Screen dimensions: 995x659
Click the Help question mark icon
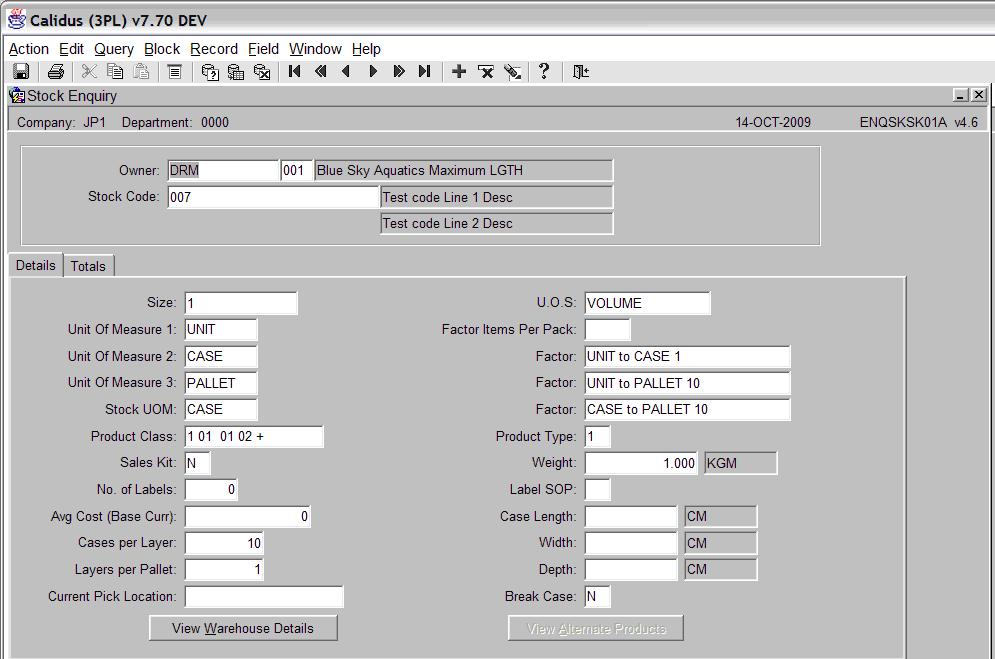(x=544, y=72)
